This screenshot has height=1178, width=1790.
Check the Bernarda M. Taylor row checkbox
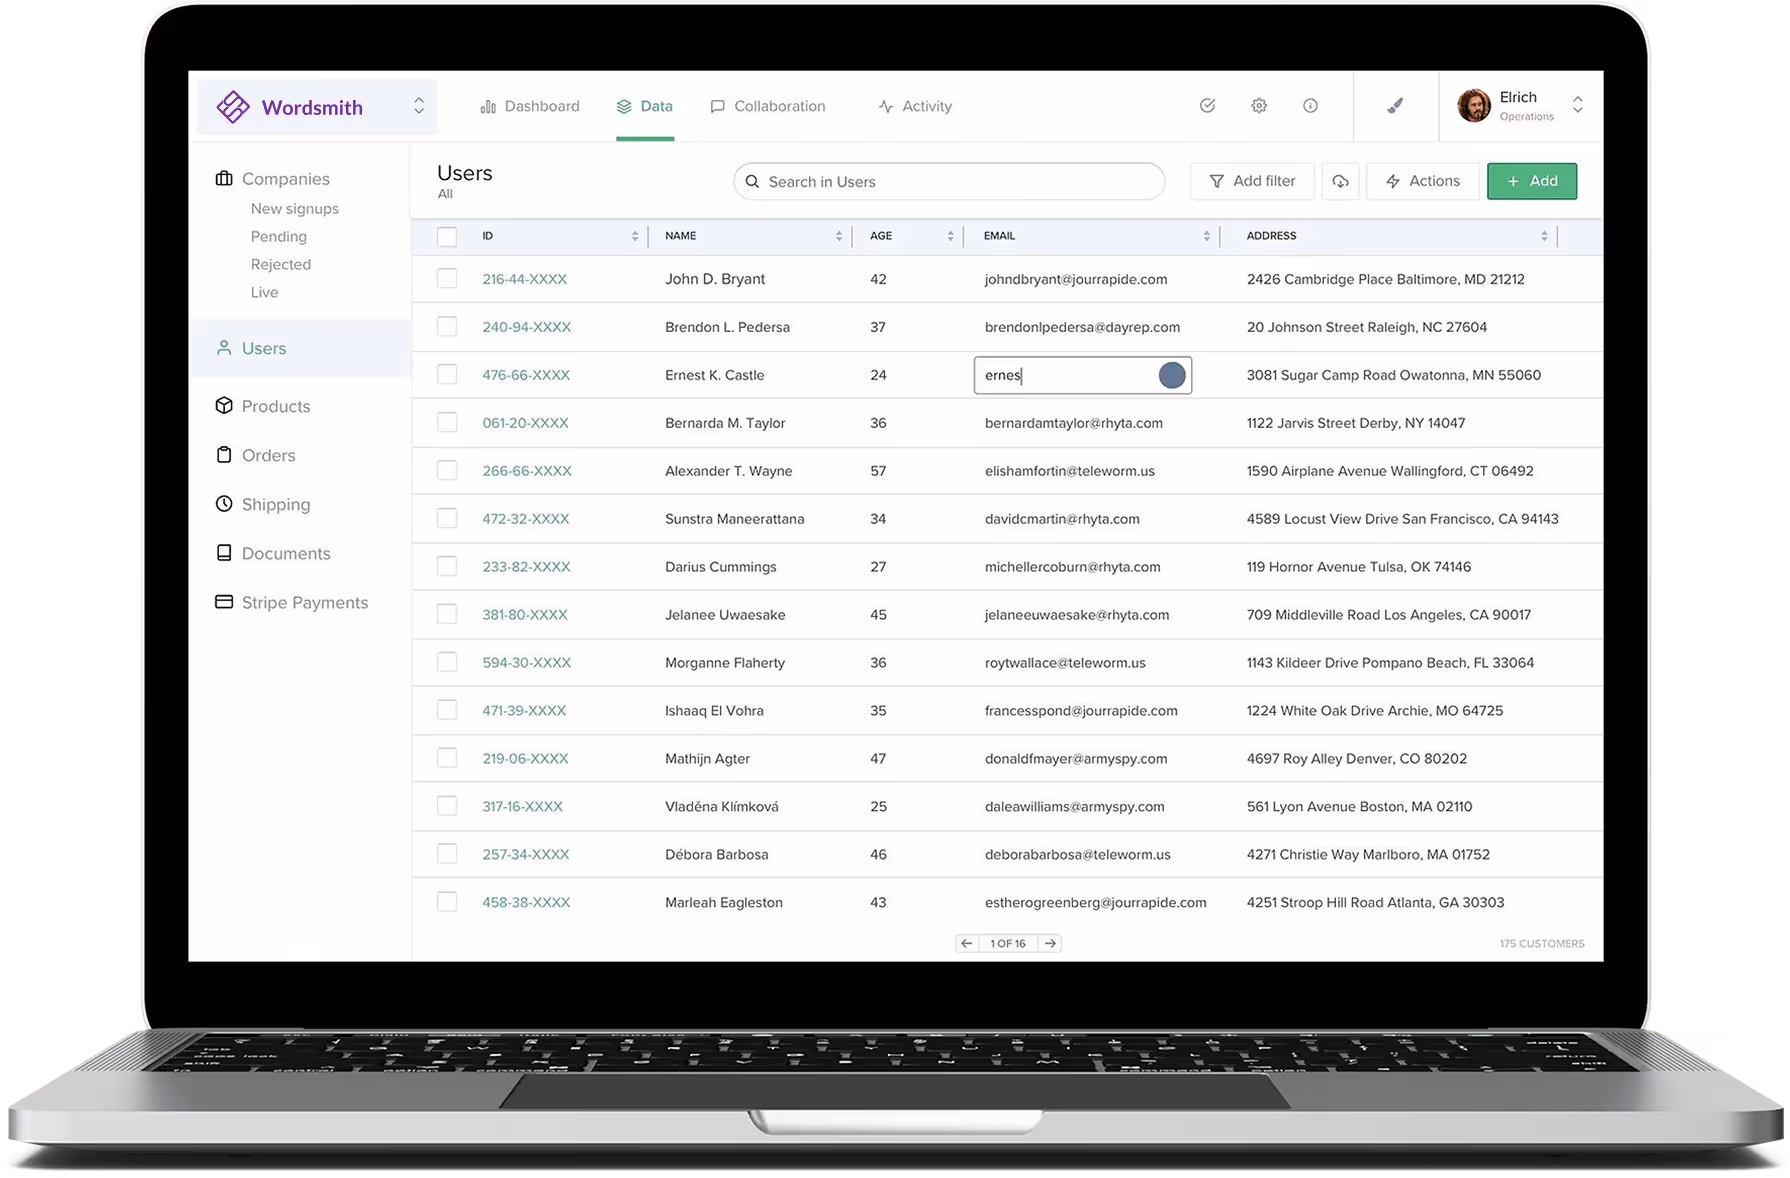[447, 422]
